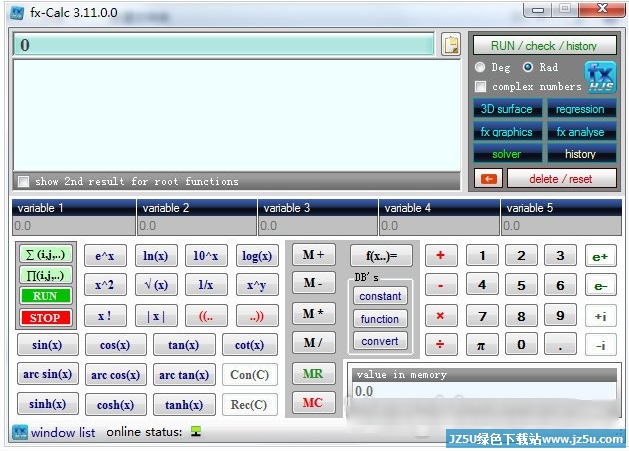The image size is (629, 451).
Task: Insert opening brackets ((..
Action: pyautogui.click(x=206, y=316)
